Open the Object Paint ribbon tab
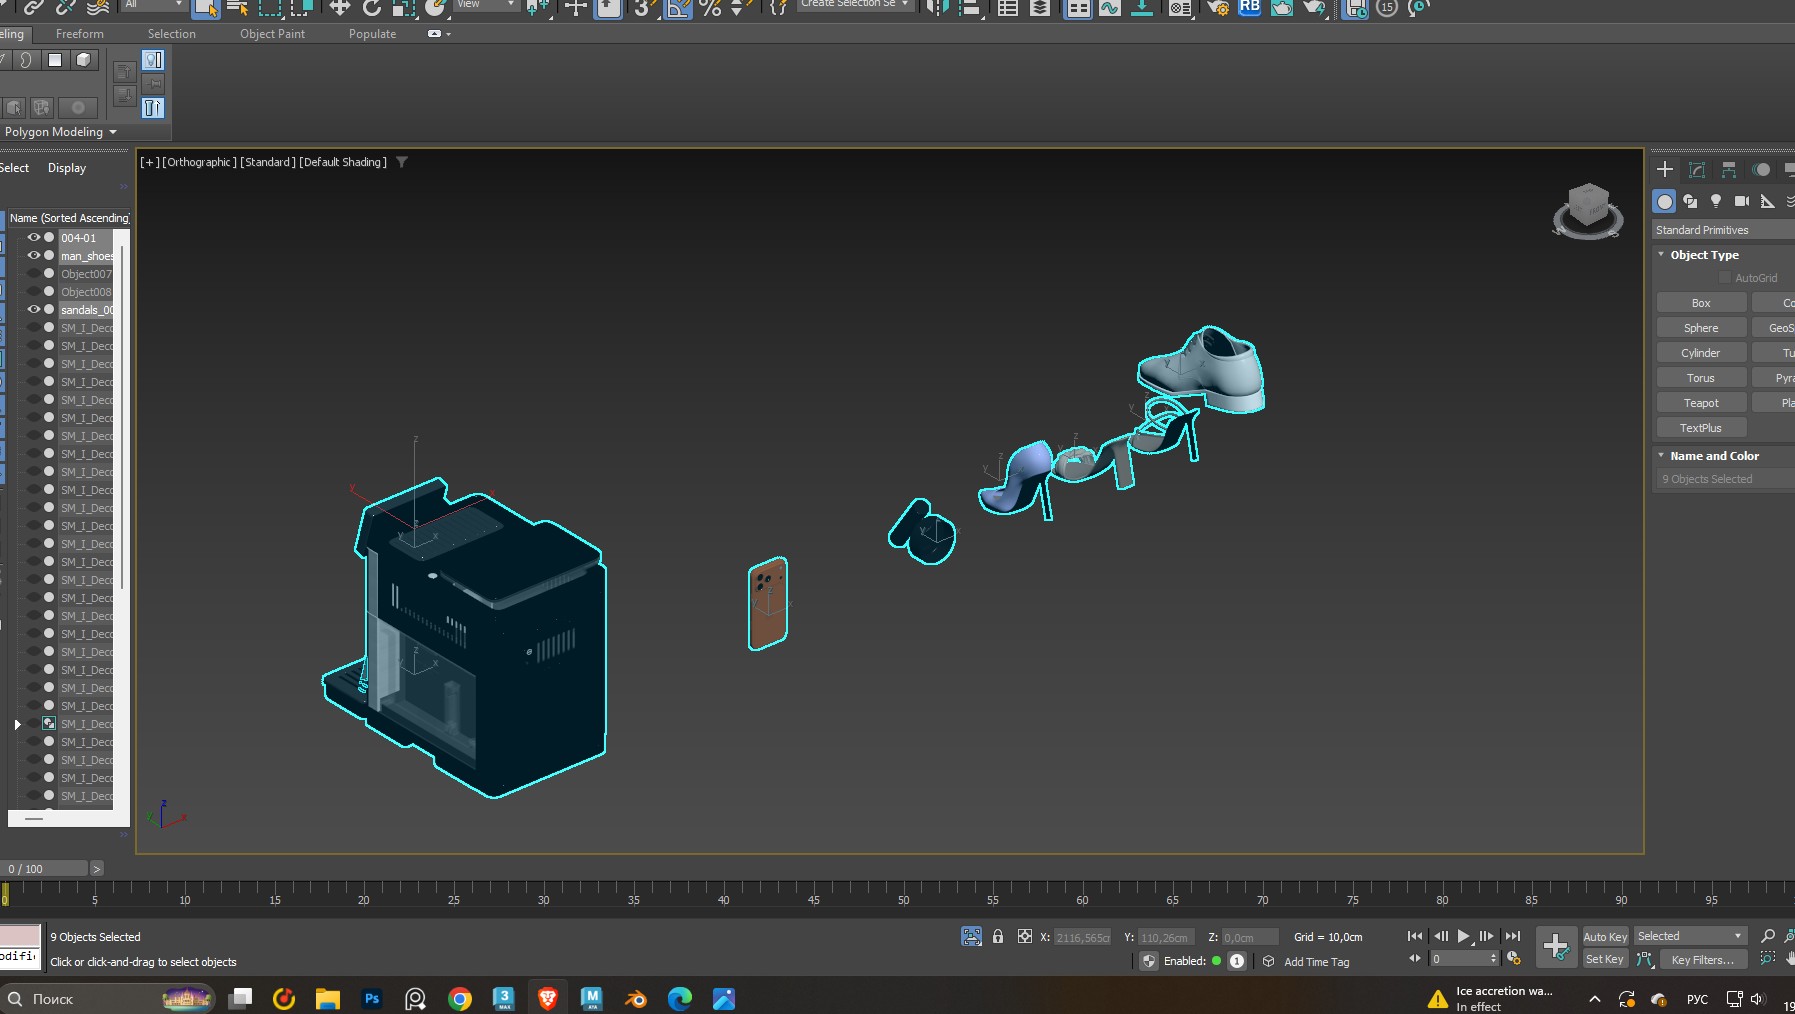 [x=272, y=34]
